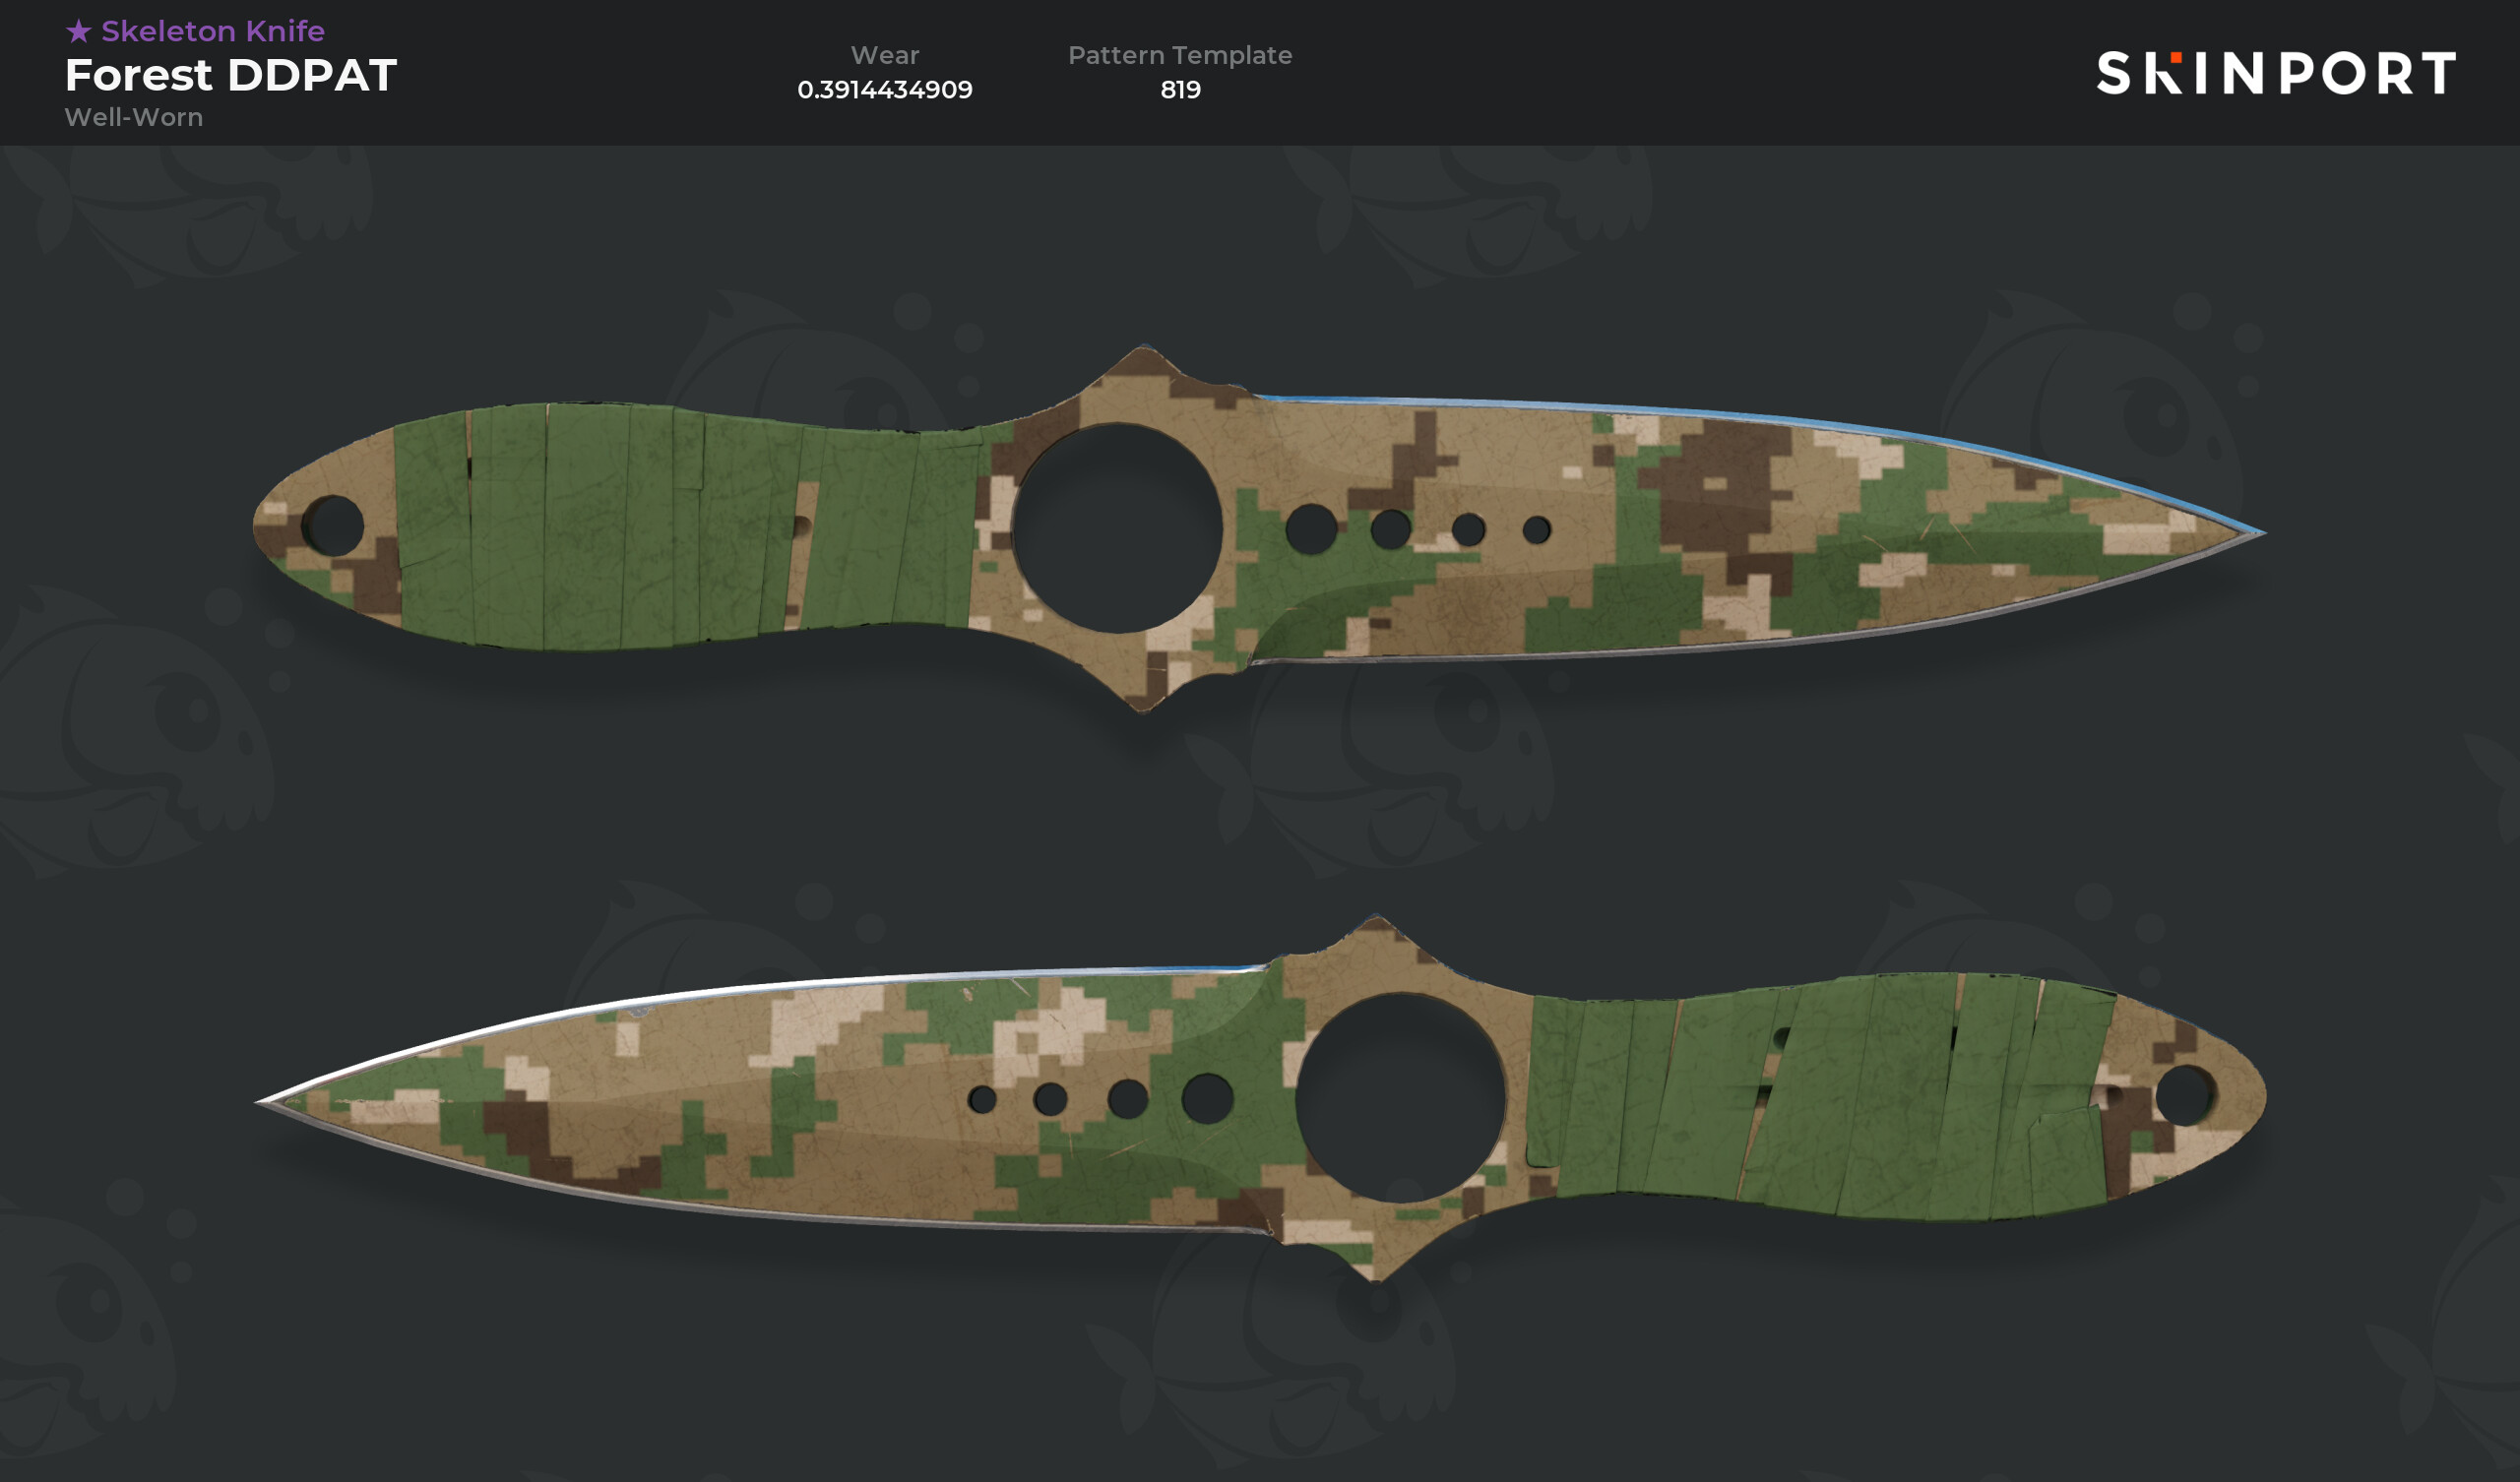Click the purple star icon
Image resolution: width=2520 pixels, height=1482 pixels.
(79, 31)
